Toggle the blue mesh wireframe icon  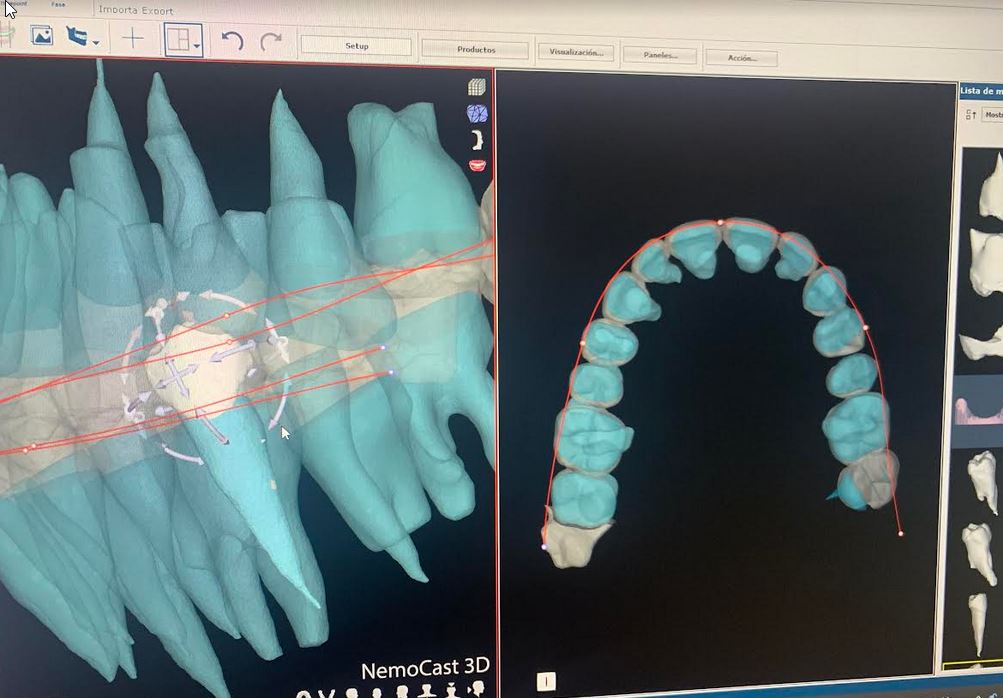click(477, 113)
